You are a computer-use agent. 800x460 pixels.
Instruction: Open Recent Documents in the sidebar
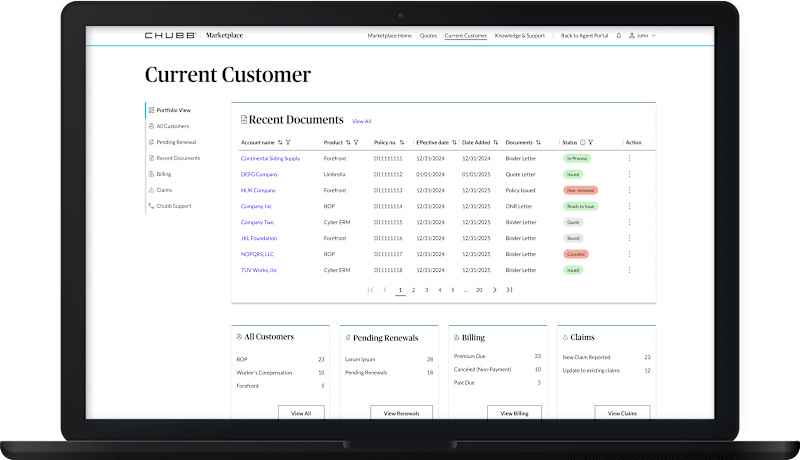pos(178,158)
